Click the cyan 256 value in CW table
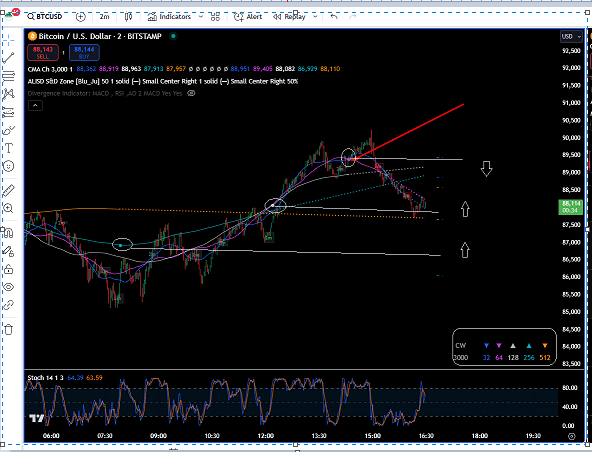The image size is (592, 452). click(x=529, y=358)
